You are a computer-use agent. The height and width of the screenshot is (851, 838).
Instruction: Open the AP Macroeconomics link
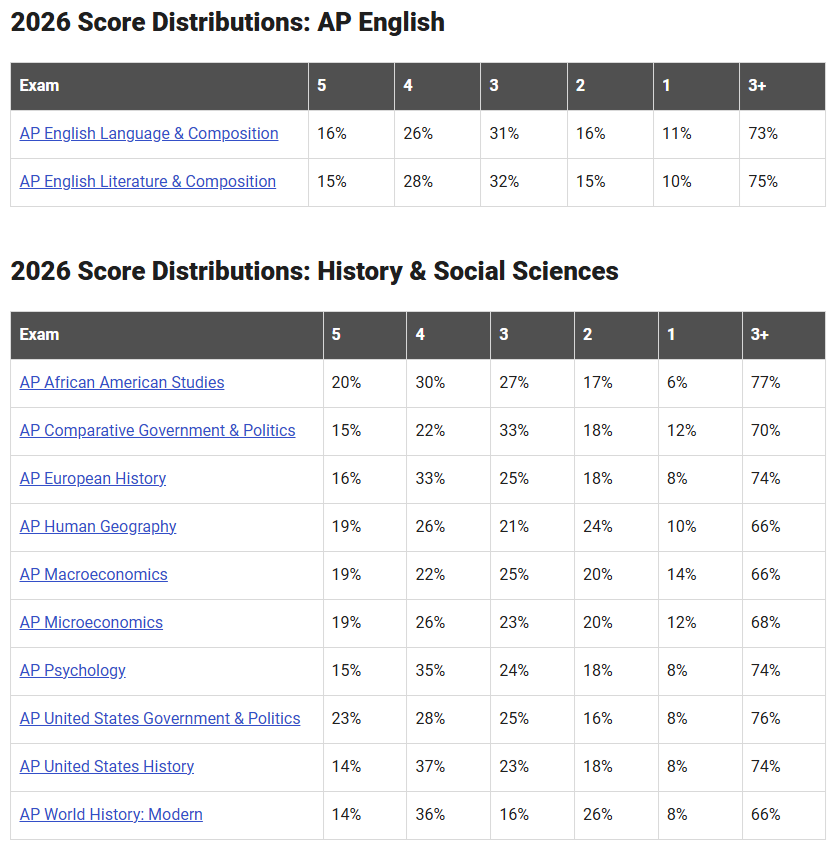[x=93, y=574]
